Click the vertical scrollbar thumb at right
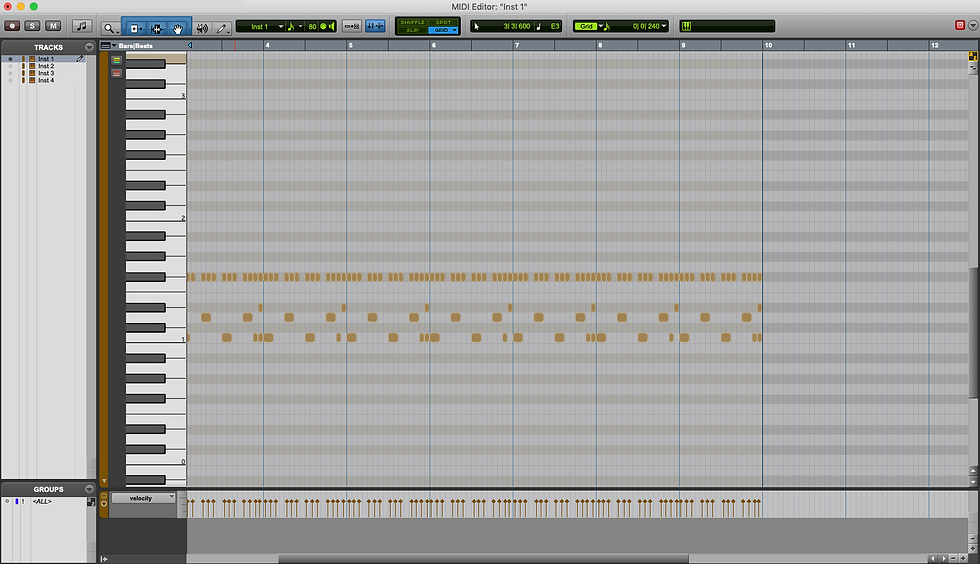The image size is (980, 564). [973, 331]
